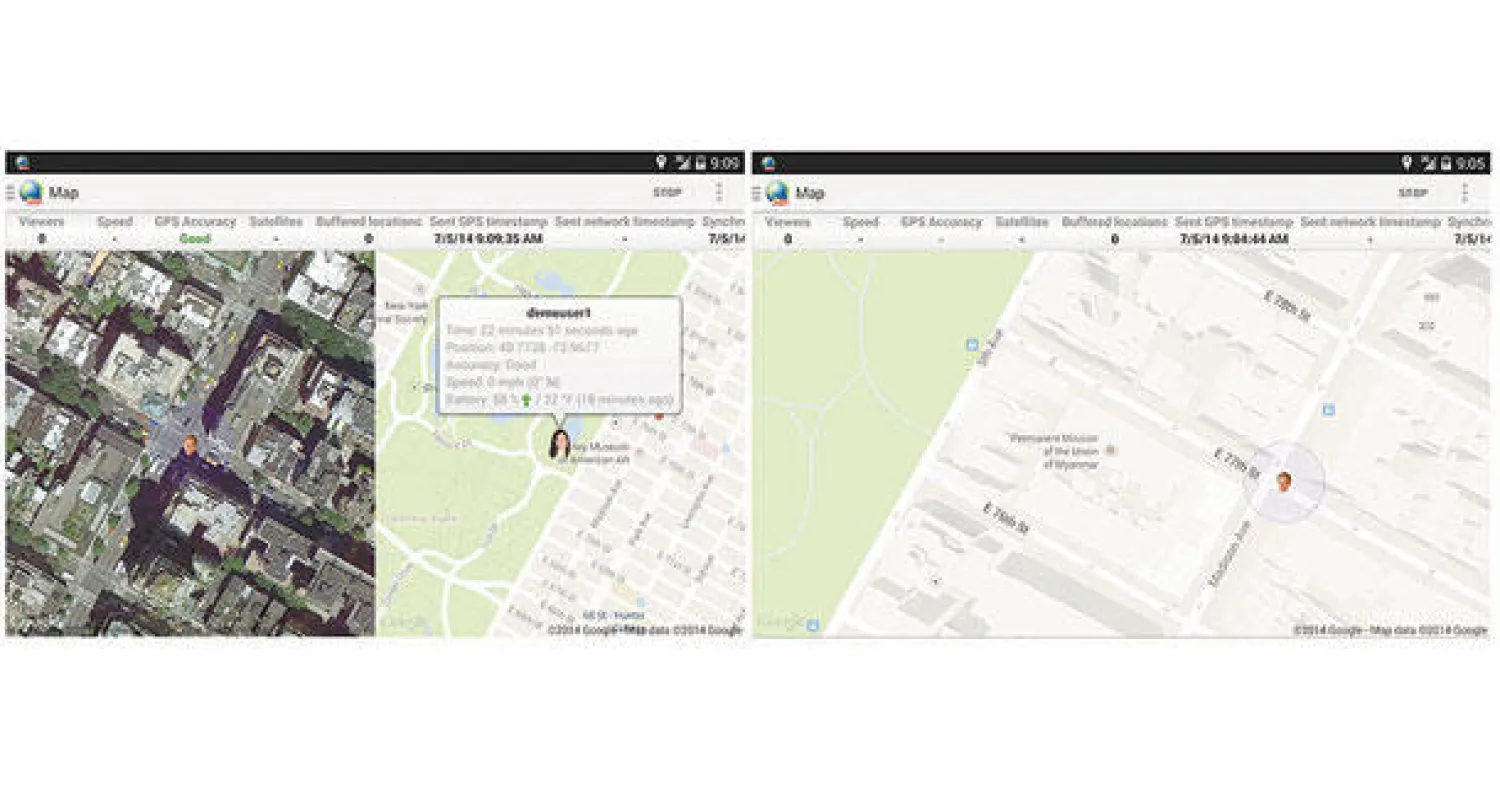The width and height of the screenshot is (1500, 811).
Task: Open the overflow menu in right screen
Action: [1464, 193]
